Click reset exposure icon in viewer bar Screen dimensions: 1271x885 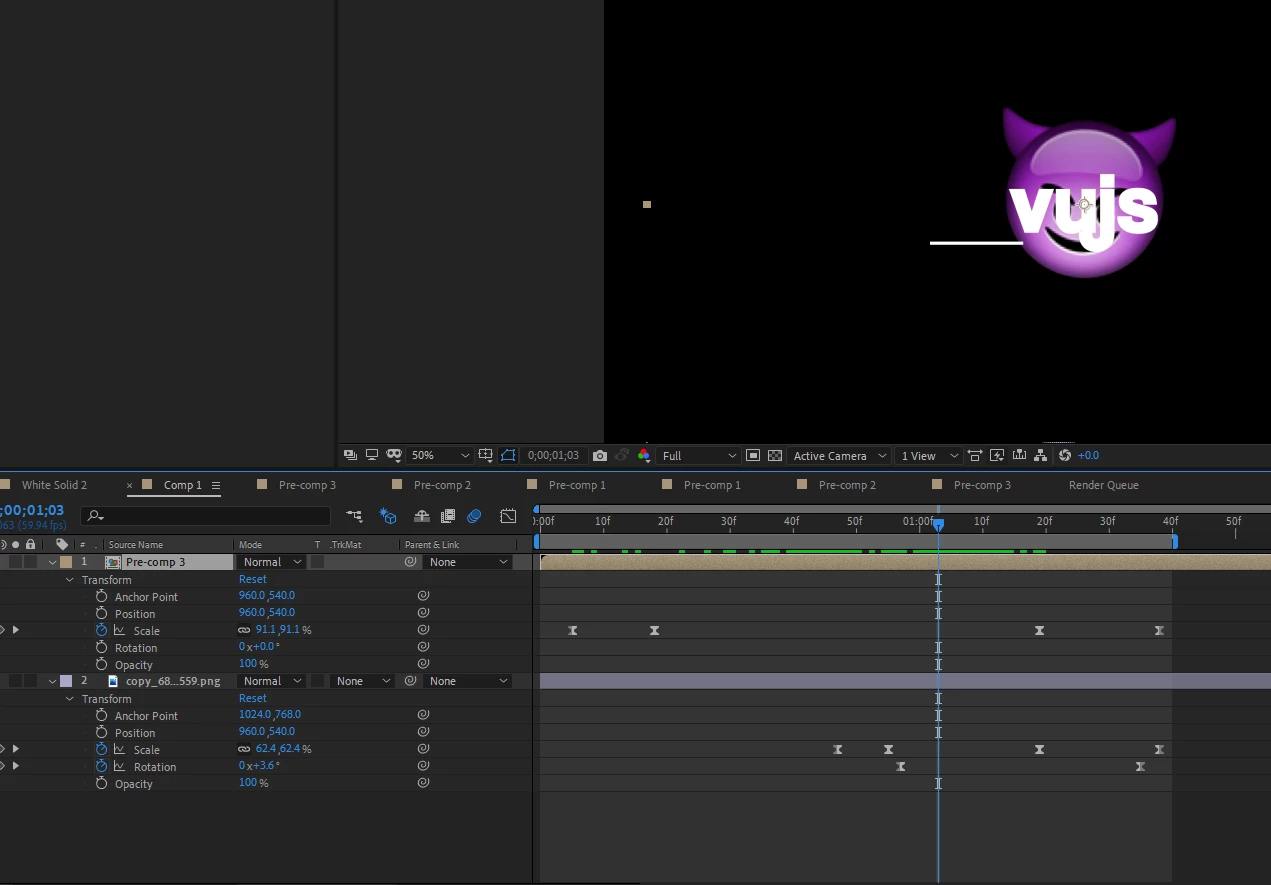click(1065, 455)
